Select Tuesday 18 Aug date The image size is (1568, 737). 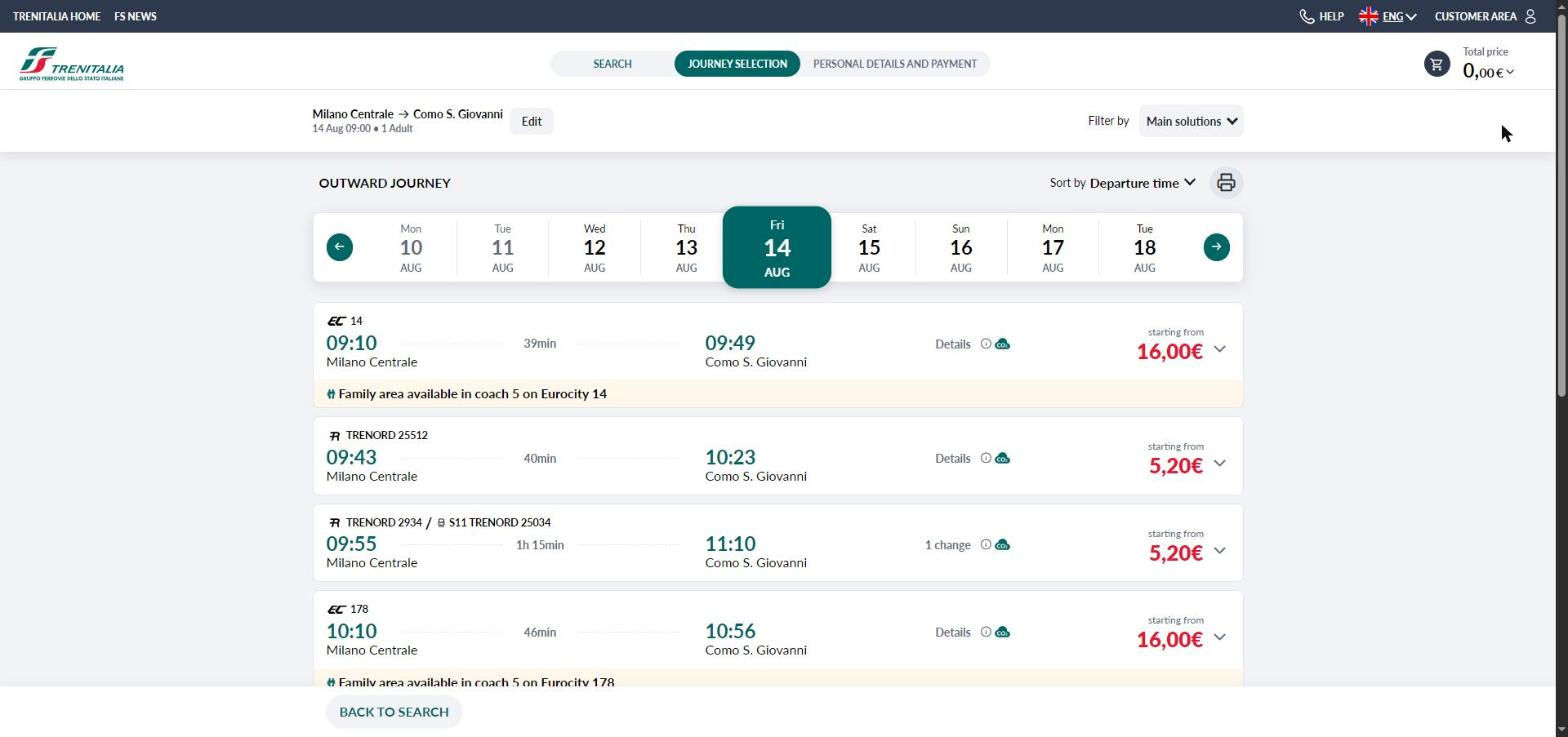[x=1145, y=247]
